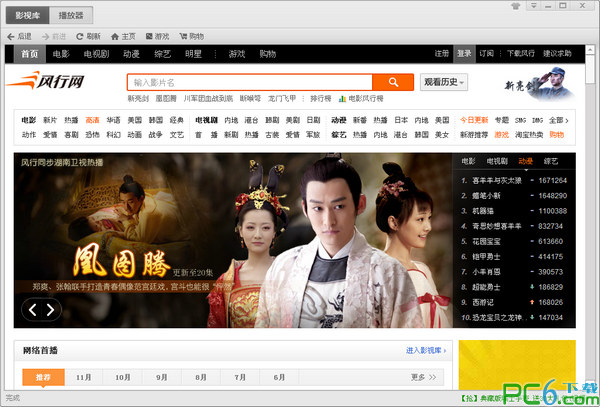Click the 下载风行 link
600x407 pixels.
click(x=521, y=54)
